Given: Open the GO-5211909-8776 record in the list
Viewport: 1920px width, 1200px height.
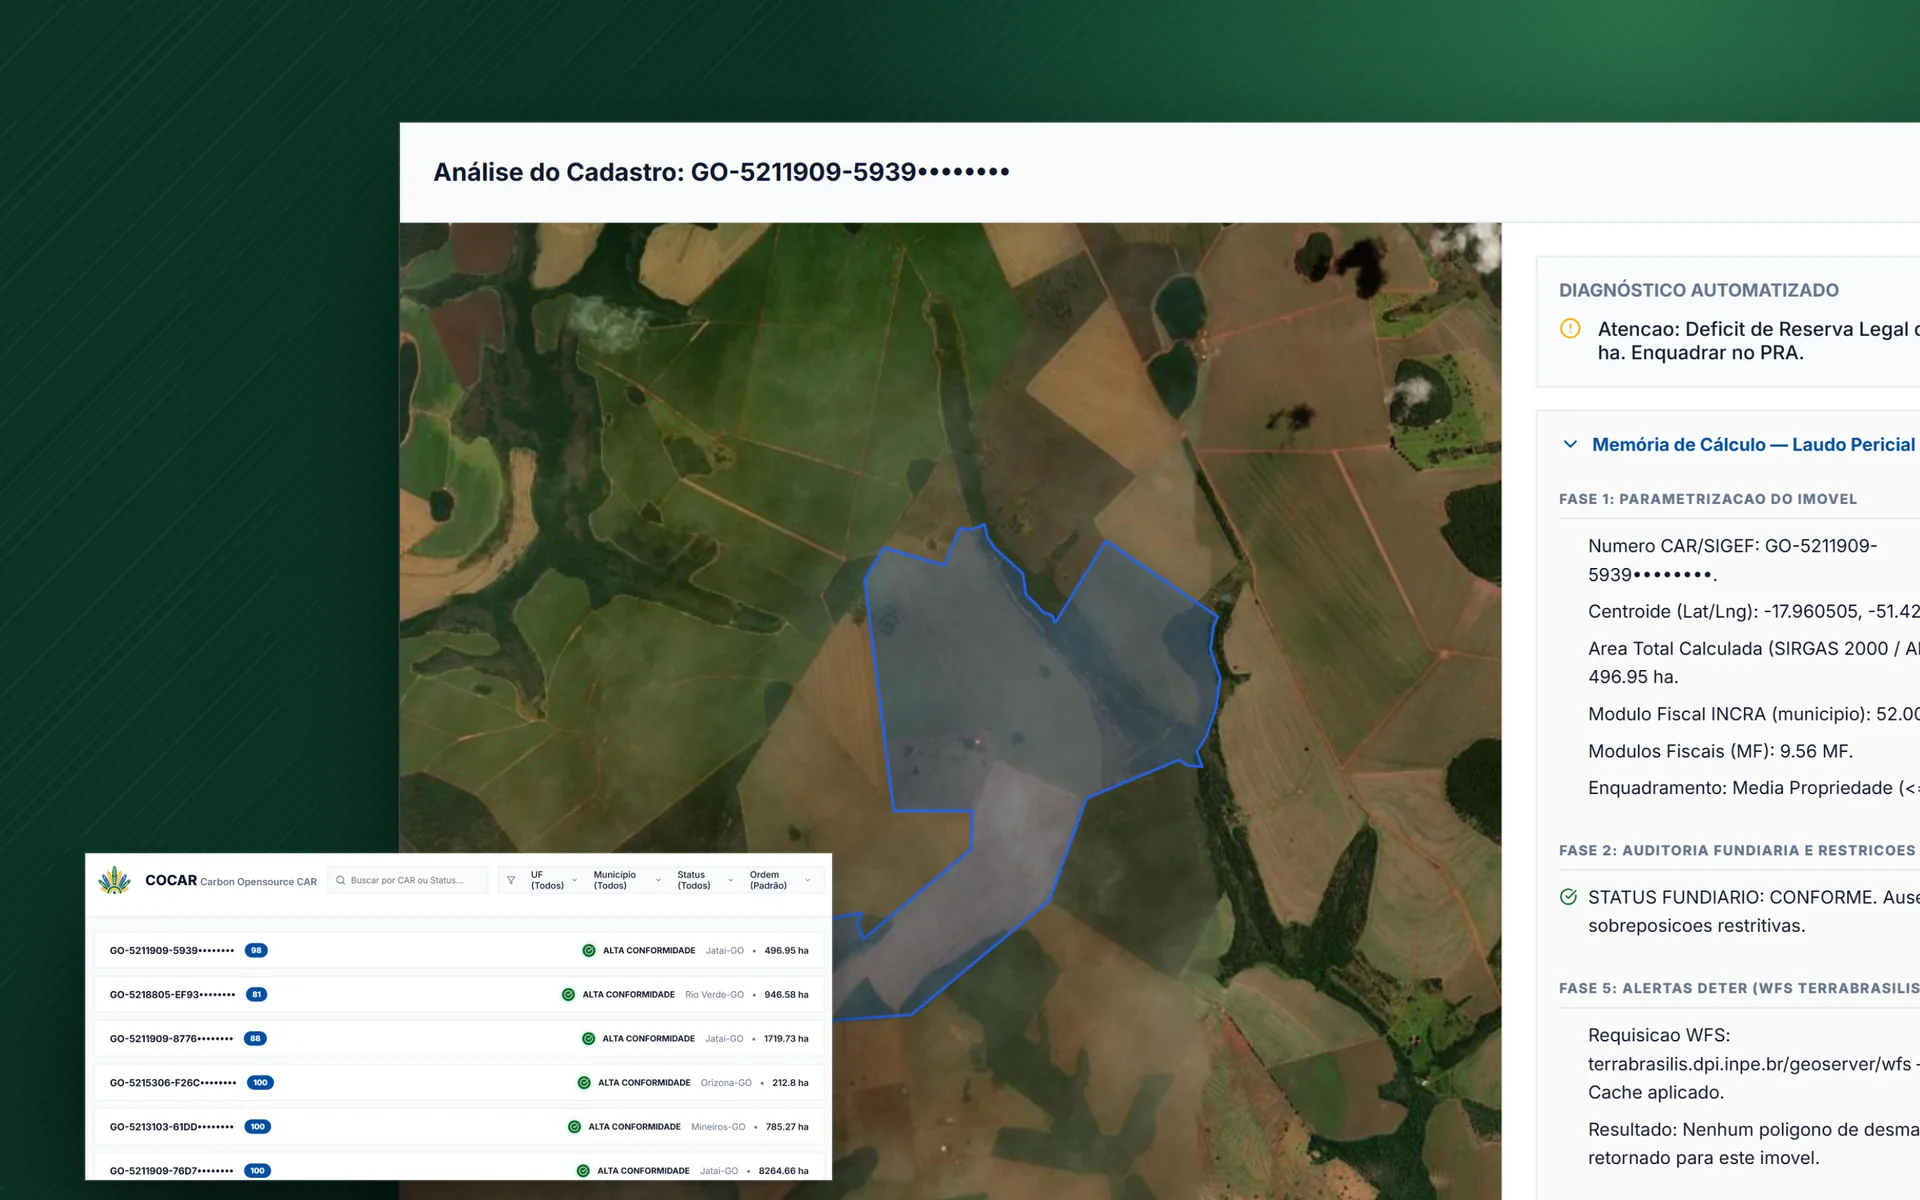Looking at the screenshot, I should click(459, 1038).
